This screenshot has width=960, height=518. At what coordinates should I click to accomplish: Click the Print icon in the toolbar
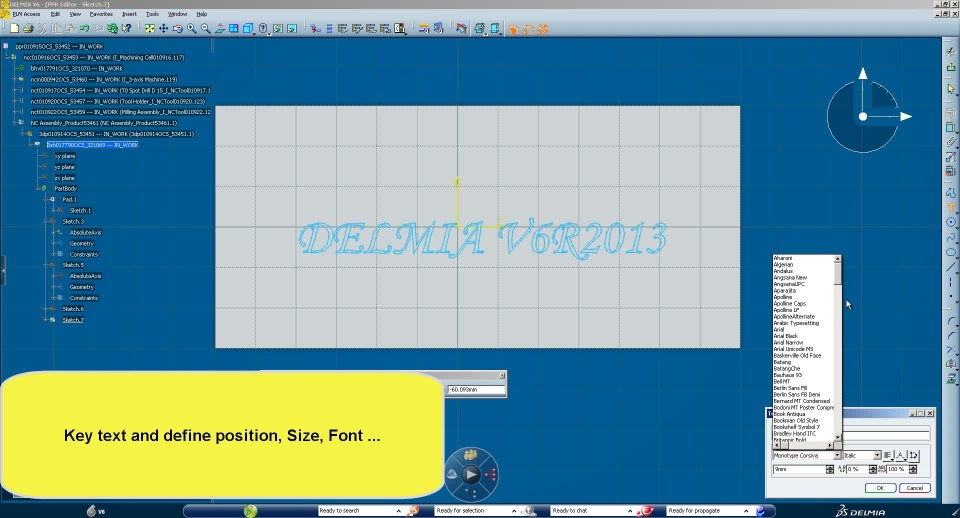[28, 28]
